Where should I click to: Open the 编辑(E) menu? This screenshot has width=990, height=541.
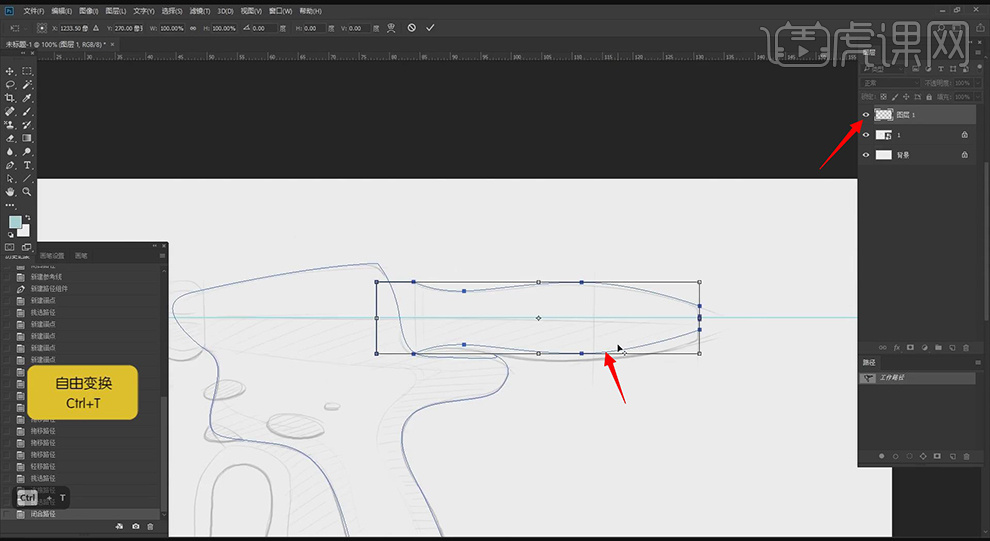pos(61,11)
